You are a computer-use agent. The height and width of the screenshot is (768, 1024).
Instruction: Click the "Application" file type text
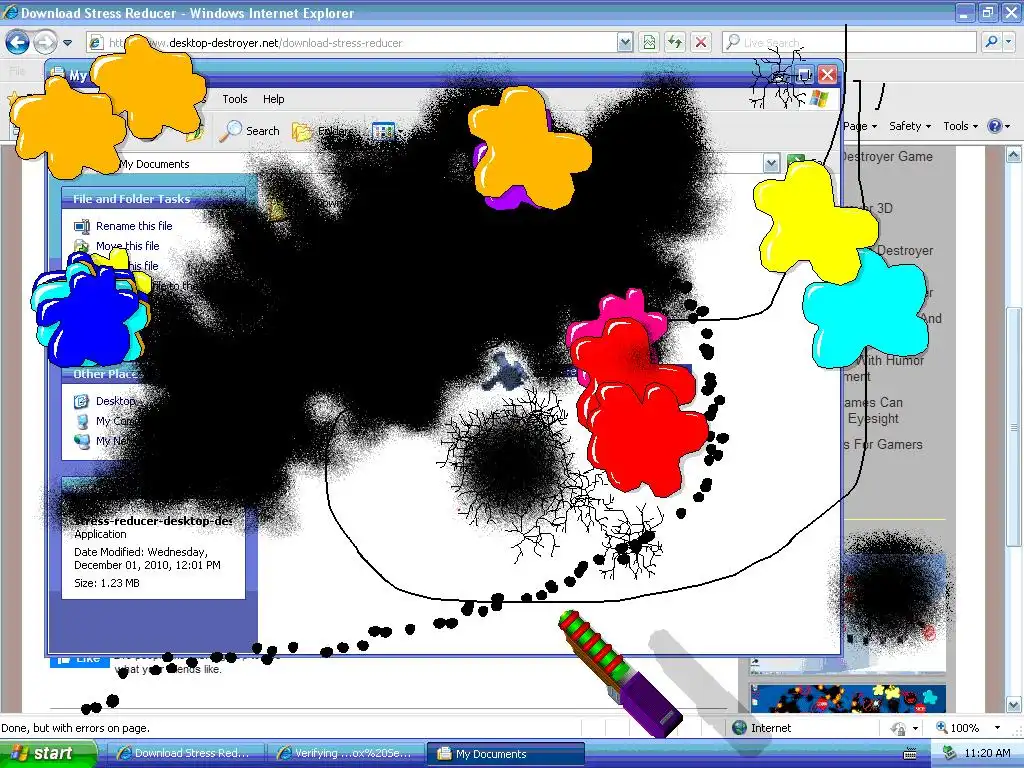pyautogui.click(x=100, y=534)
